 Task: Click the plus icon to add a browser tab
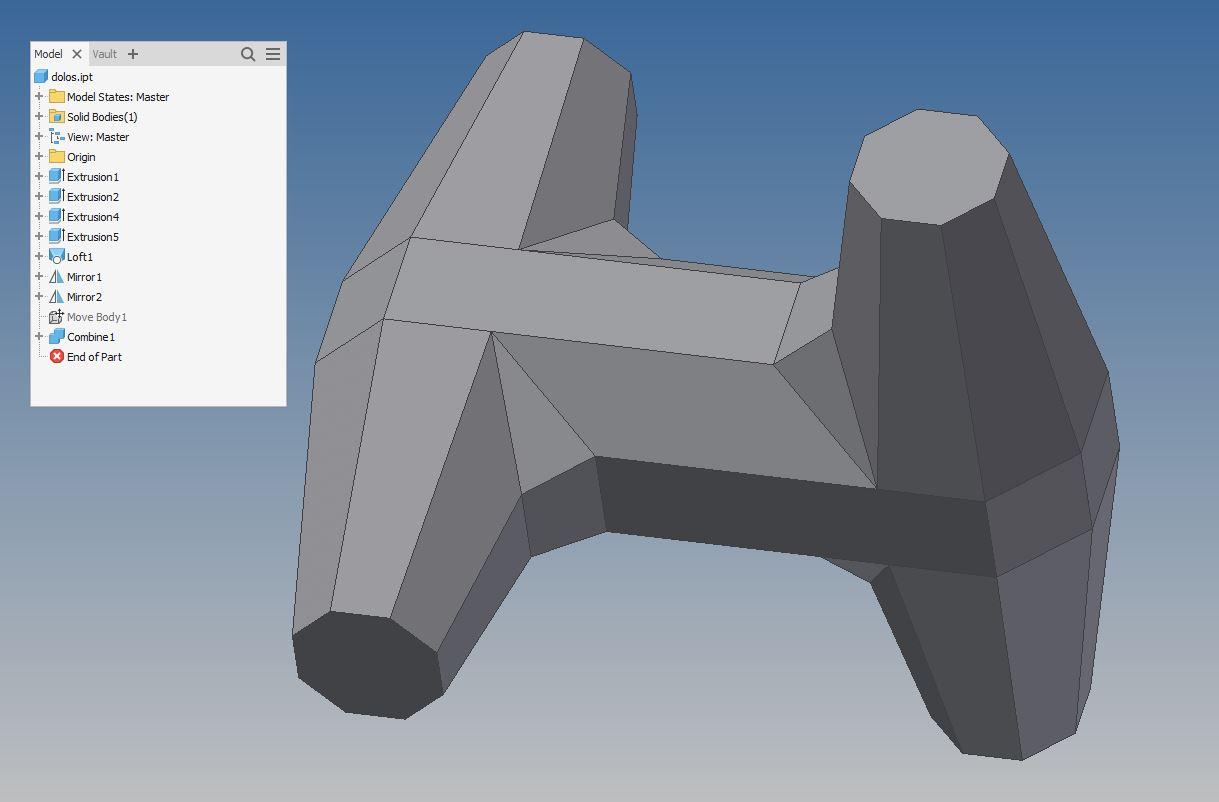click(133, 54)
